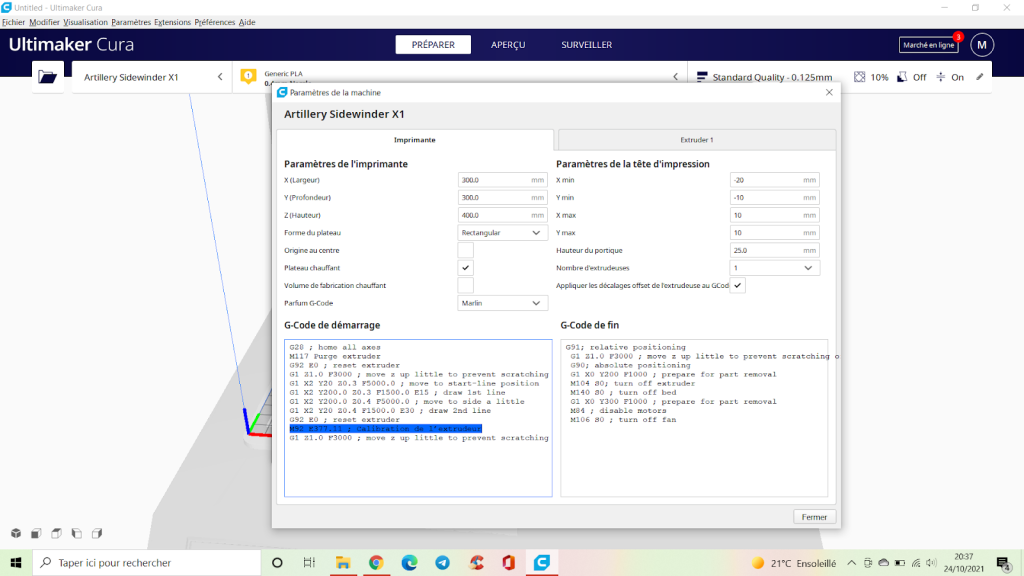The height and width of the screenshot is (576, 1024).
Task: Click the volume icon in system tray
Action: pyautogui.click(x=931, y=563)
